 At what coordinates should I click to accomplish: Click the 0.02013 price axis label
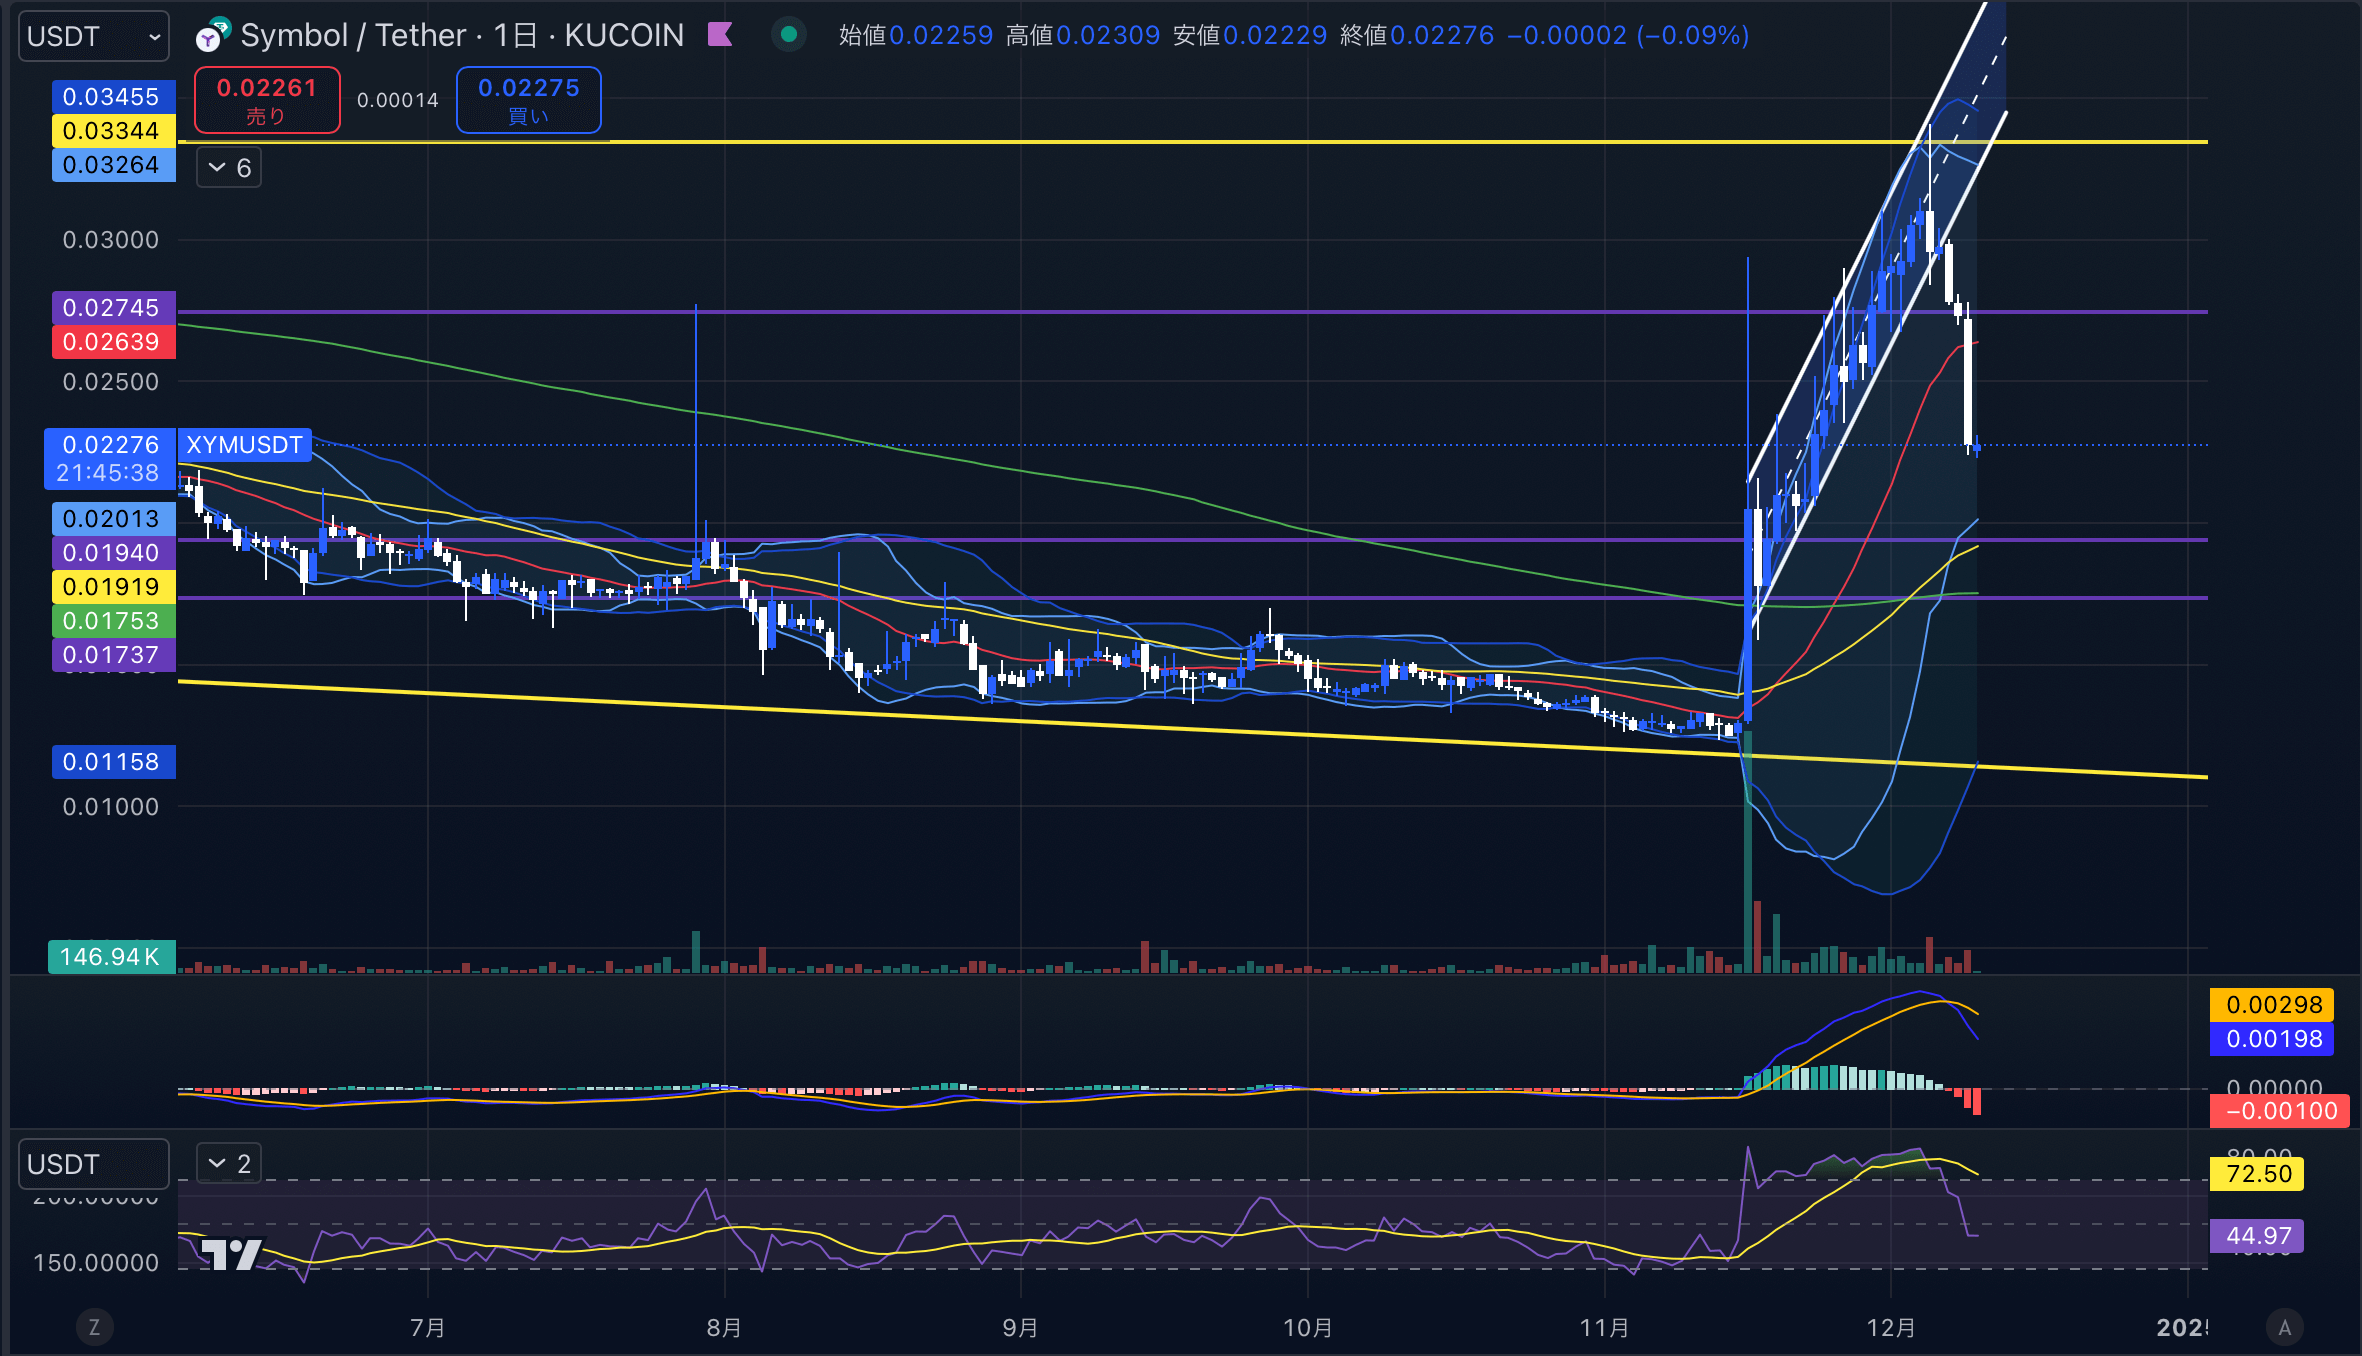tap(113, 519)
